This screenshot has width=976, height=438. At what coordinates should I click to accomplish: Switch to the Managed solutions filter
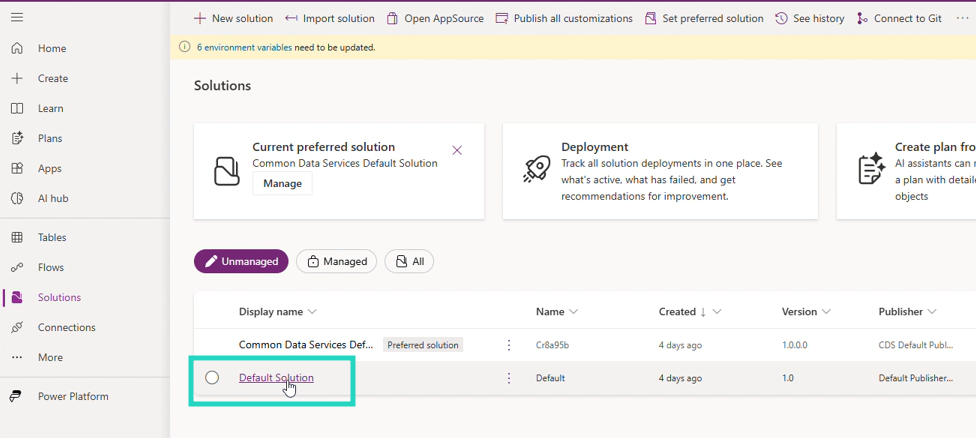[x=336, y=261]
